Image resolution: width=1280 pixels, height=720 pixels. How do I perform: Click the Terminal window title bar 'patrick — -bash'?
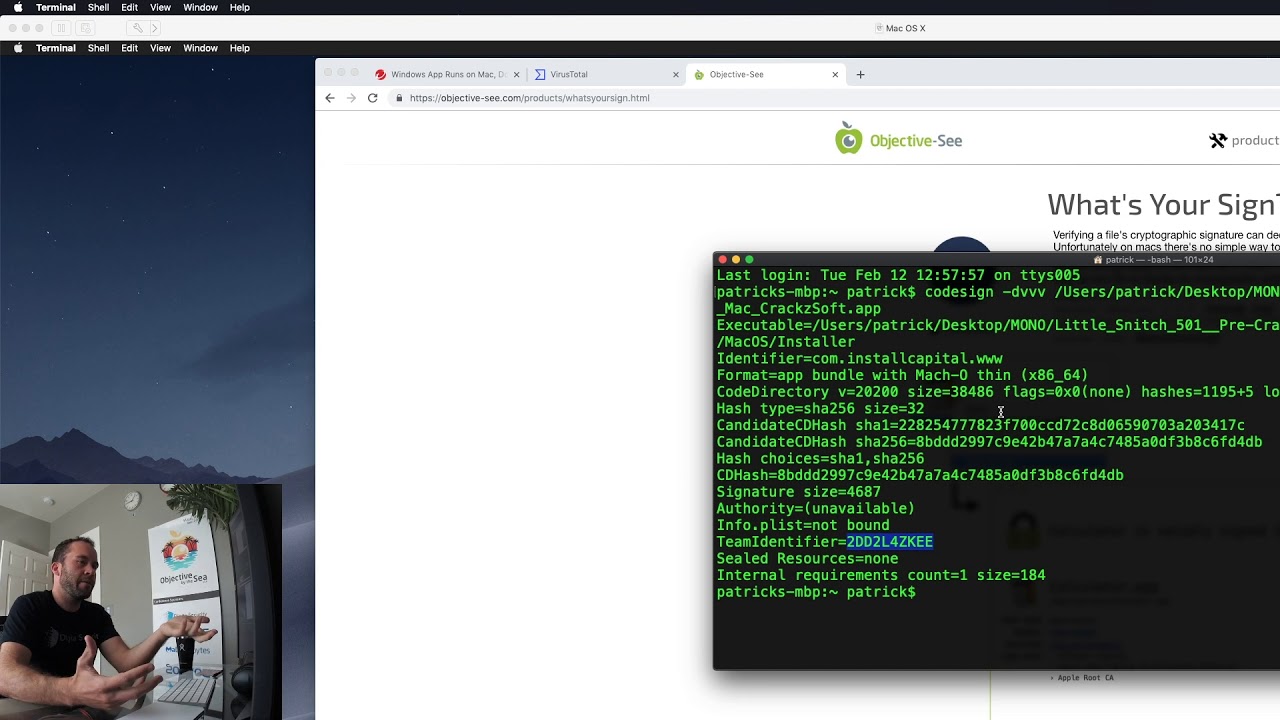coord(1153,260)
